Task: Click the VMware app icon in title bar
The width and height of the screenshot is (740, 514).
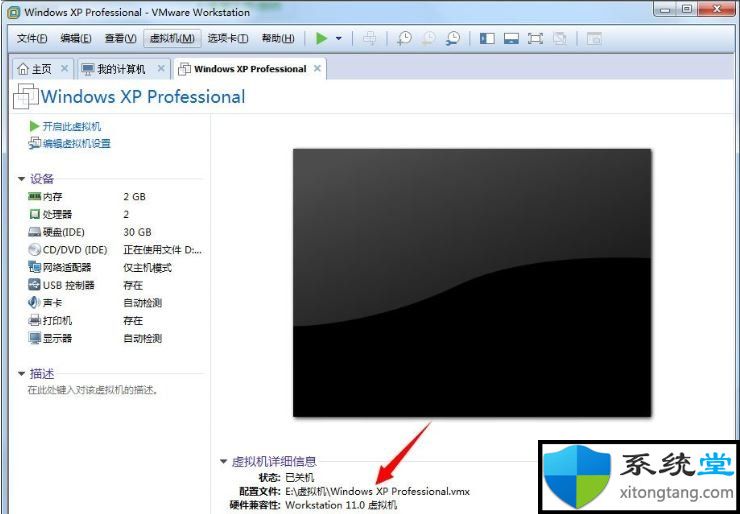Action: click(x=14, y=12)
